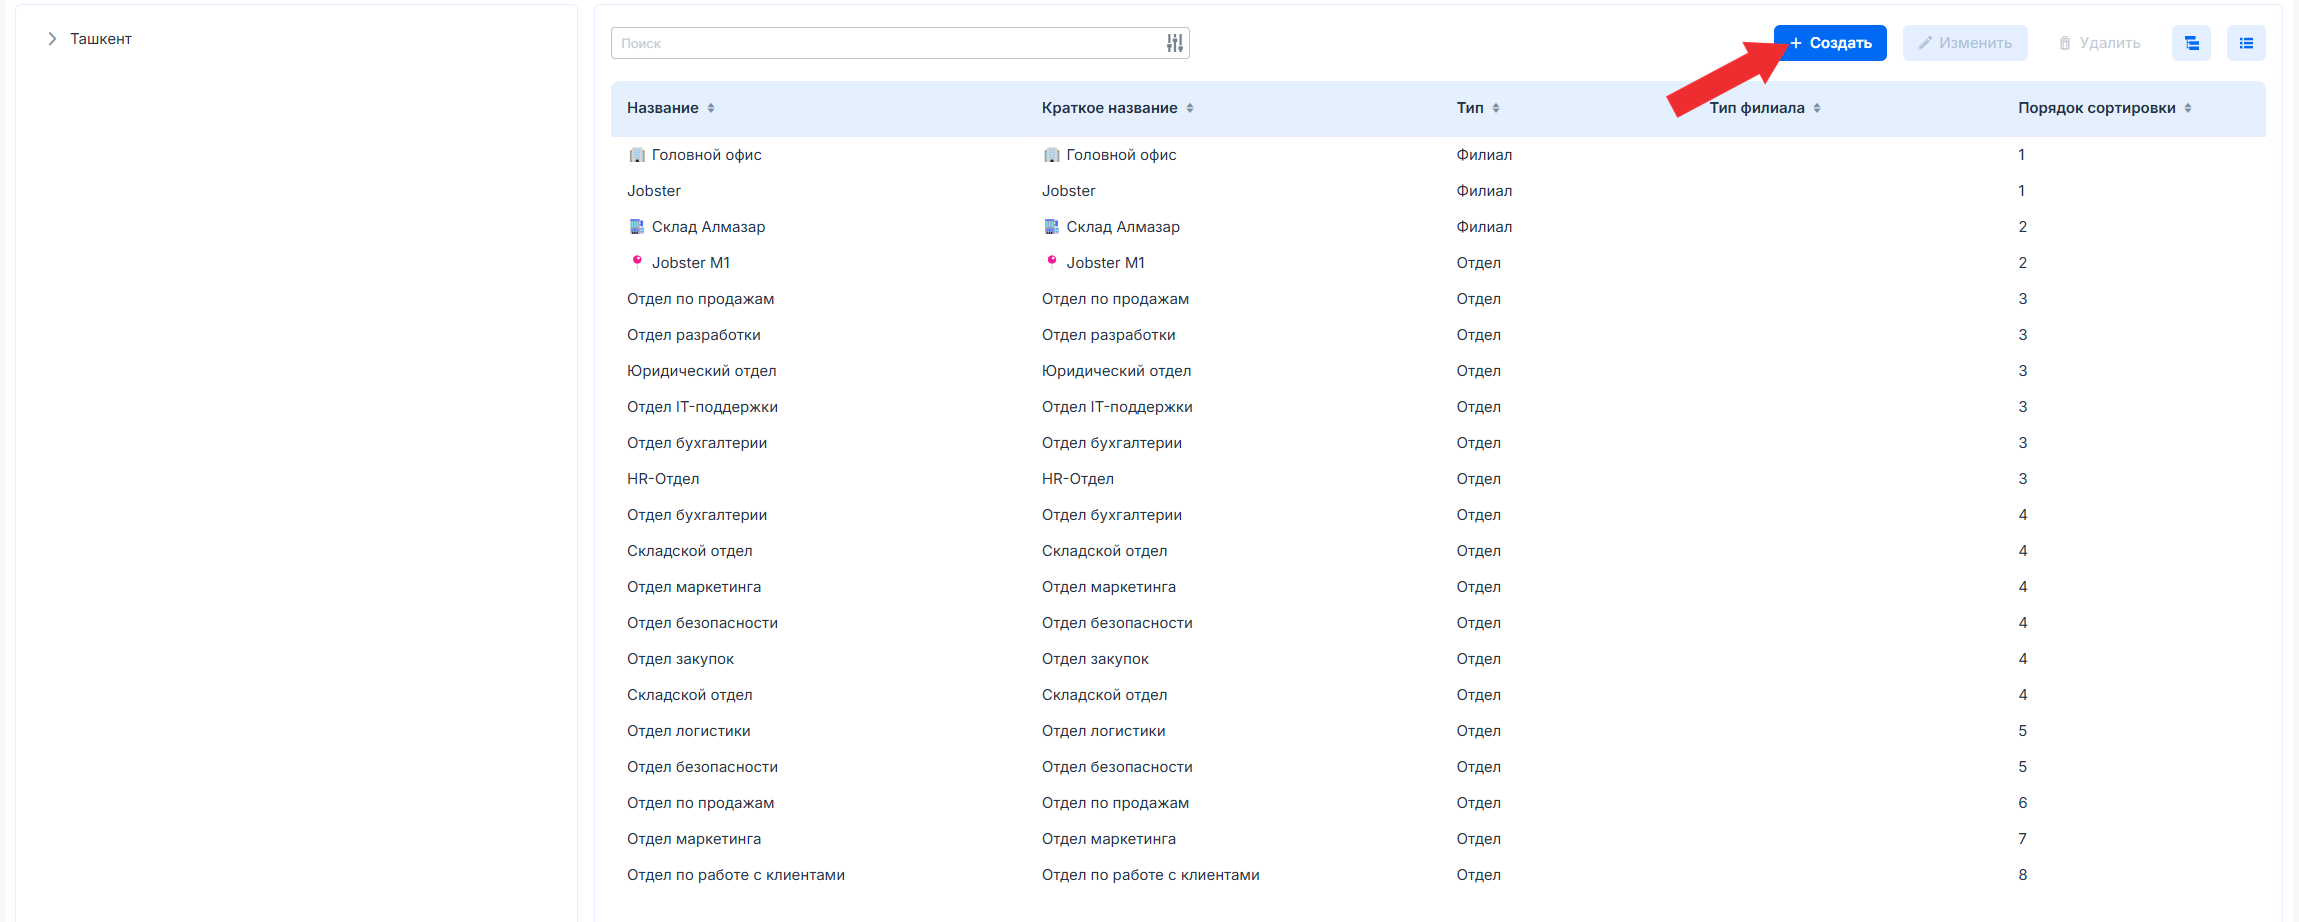2299x922 pixels.
Task: Click the Создать button
Action: (1830, 43)
